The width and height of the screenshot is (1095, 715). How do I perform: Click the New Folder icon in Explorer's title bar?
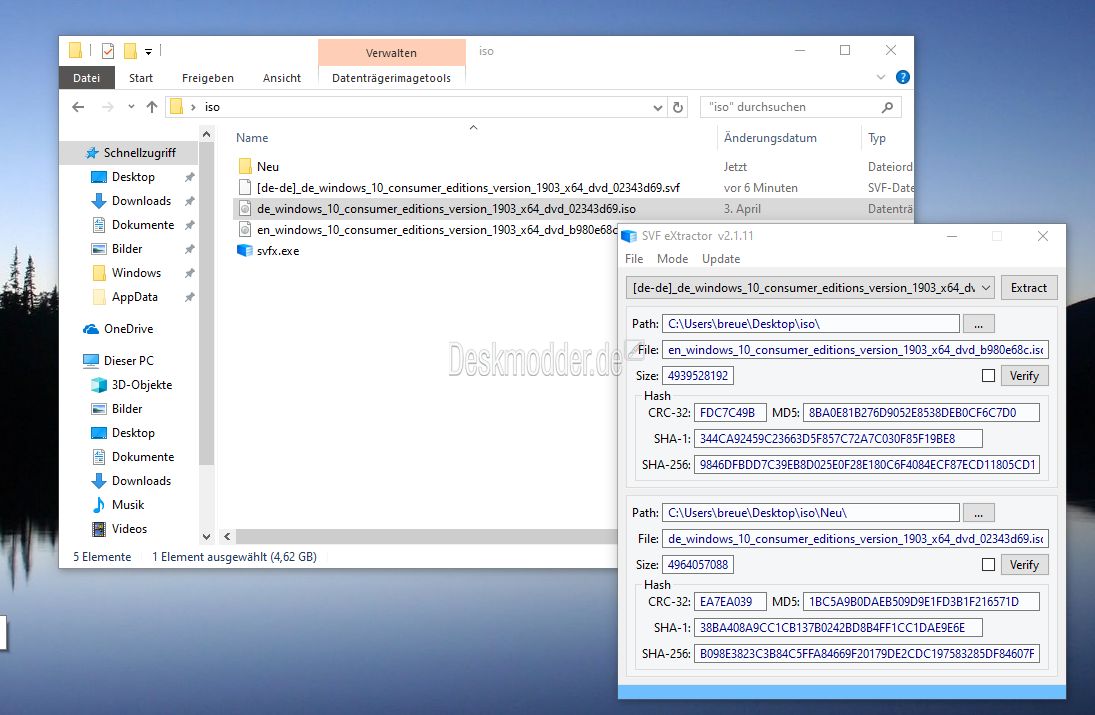tap(130, 51)
